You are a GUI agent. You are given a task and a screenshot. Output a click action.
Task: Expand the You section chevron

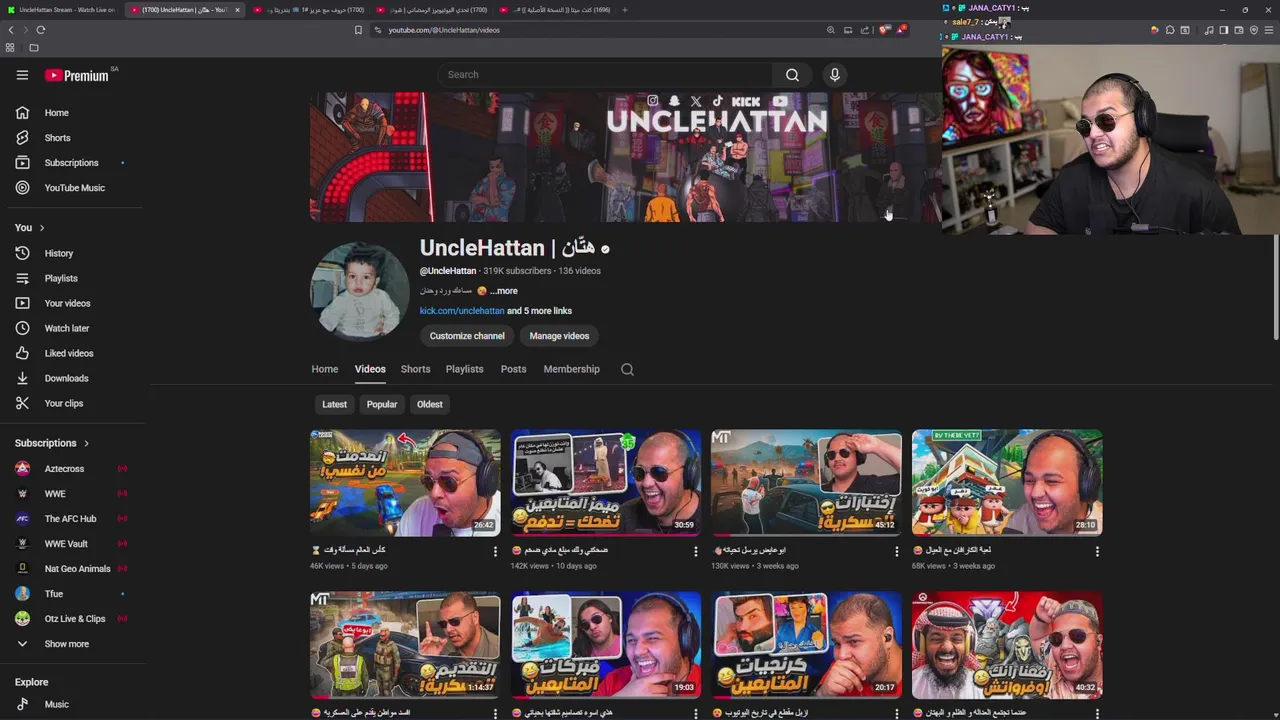(x=42, y=228)
